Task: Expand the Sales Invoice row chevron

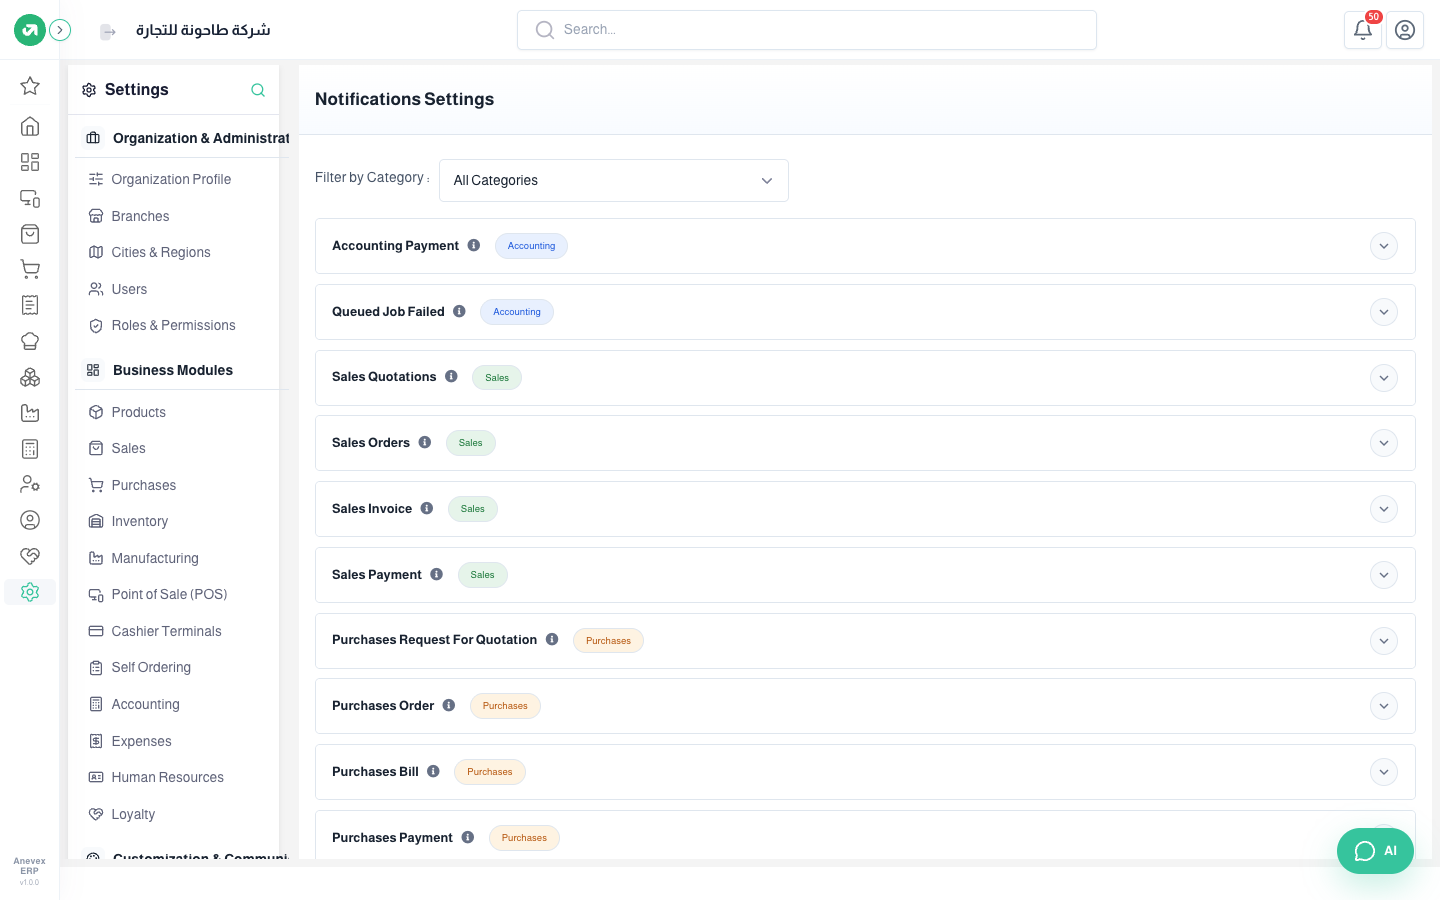Action: pos(1384,509)
